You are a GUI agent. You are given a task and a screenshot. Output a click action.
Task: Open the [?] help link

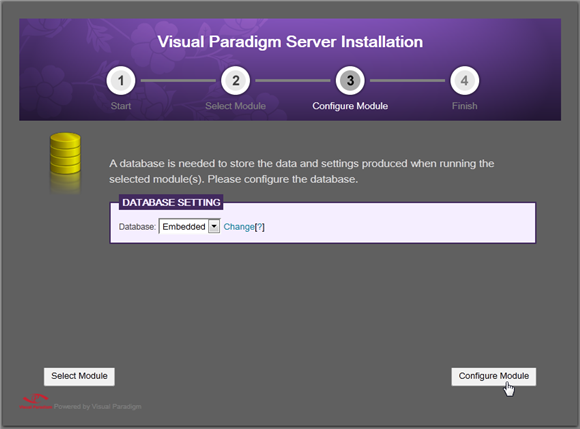coord(260,227)
